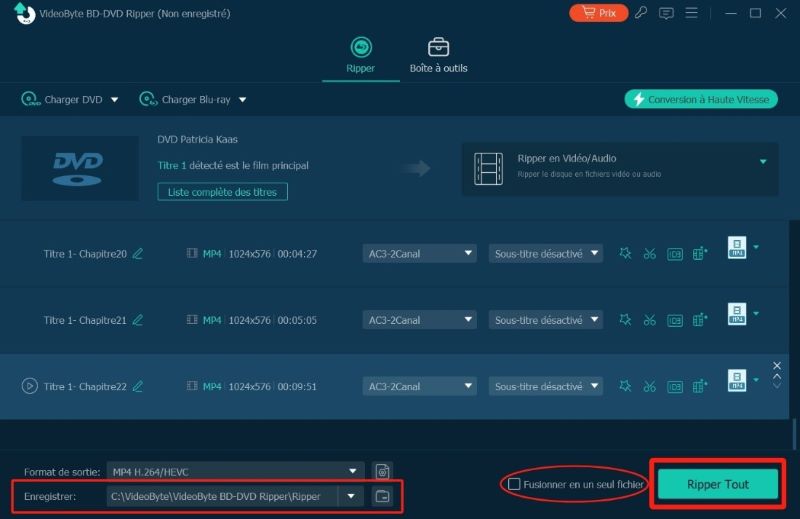800x519 pixels.
Task: Click the 00:09:51 duration text
Action: [x=297, y=386]
